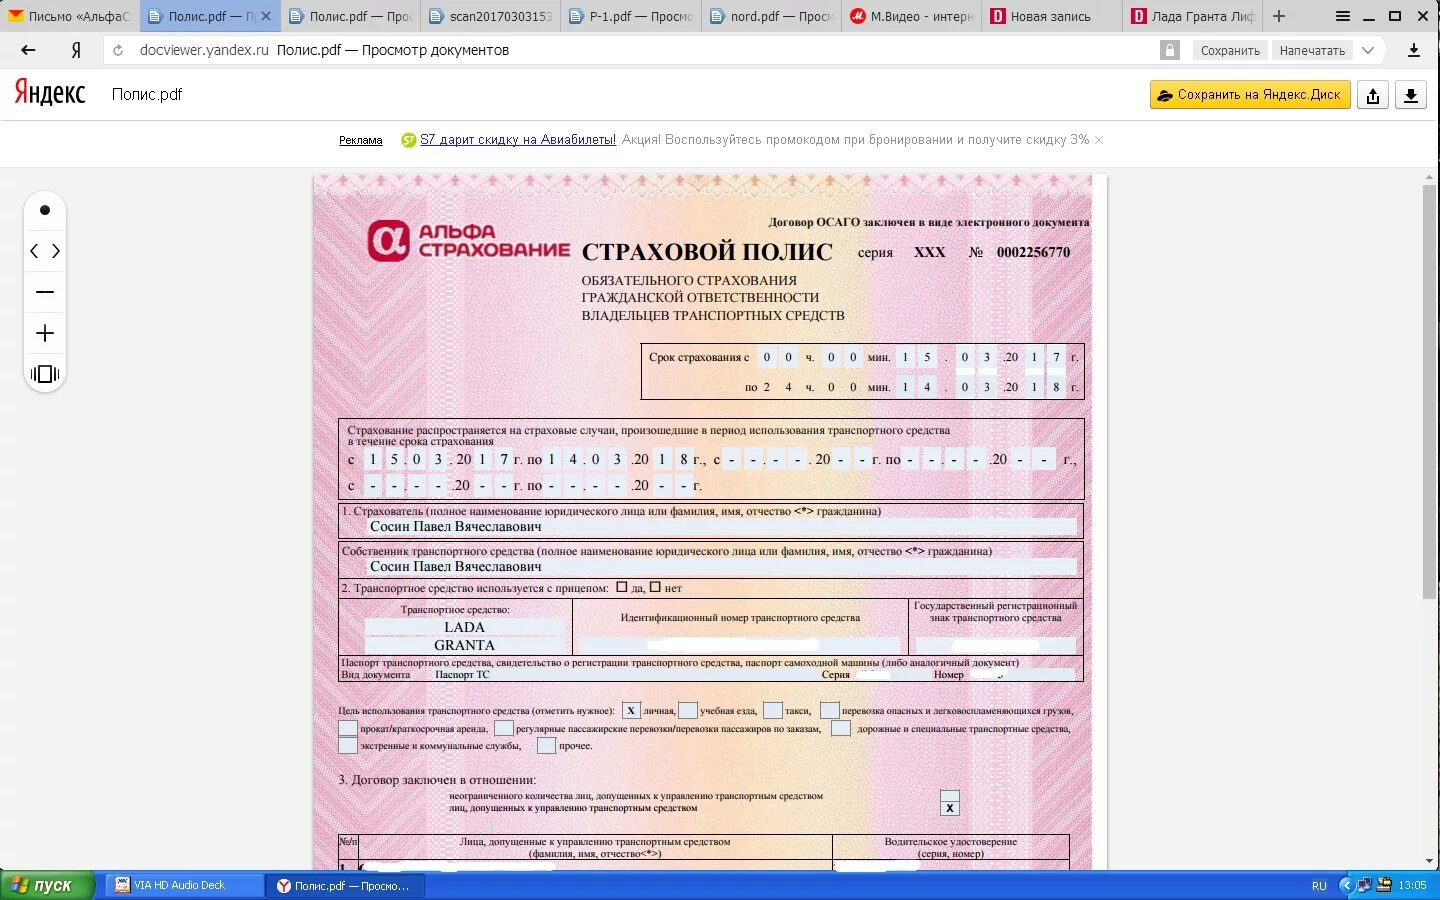Expand hidden system tray icons arrow
The height and width of the screenshot is (900, 1440).
pyautogui.click(x=1345, y=885)
